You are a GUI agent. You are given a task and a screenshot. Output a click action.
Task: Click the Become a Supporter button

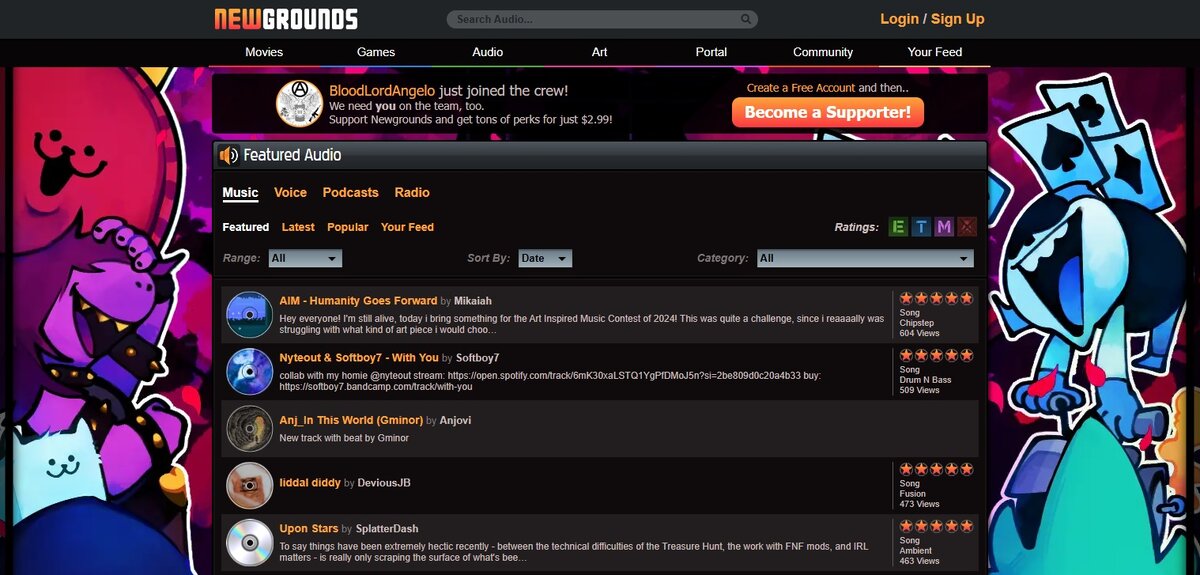tap(828, 112)
